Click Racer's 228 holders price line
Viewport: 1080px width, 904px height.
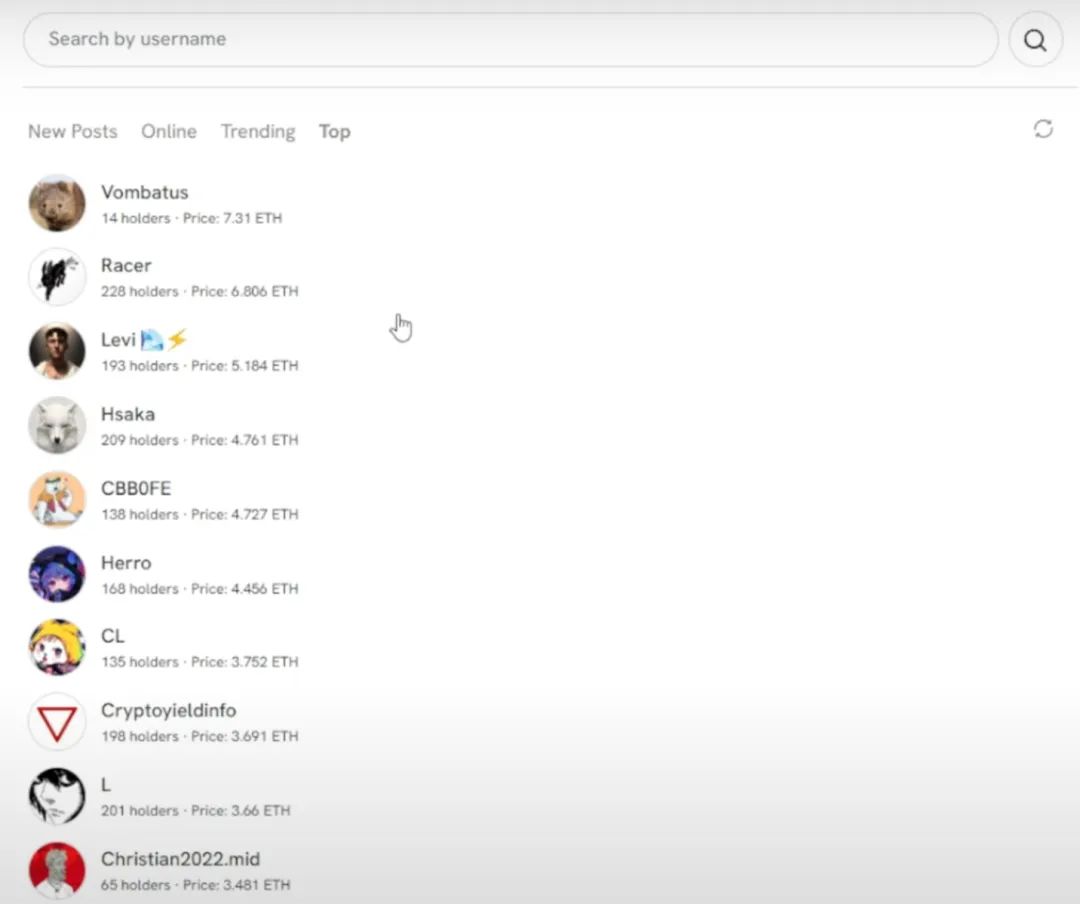pyautogui.click(x=199, y=292)
